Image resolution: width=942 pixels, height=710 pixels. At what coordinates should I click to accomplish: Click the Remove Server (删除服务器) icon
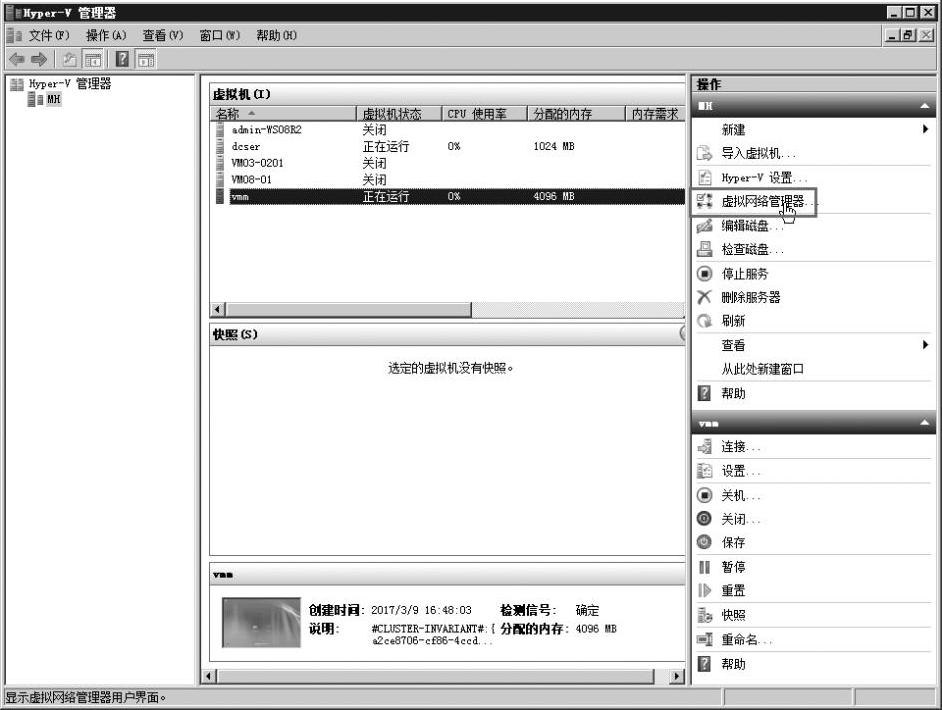coord(704,297)
